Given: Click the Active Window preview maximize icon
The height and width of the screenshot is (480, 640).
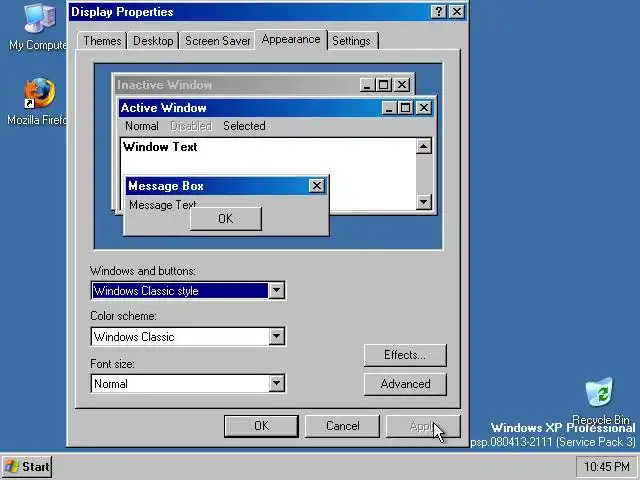Looking at the screenshot, I should 405,108.
